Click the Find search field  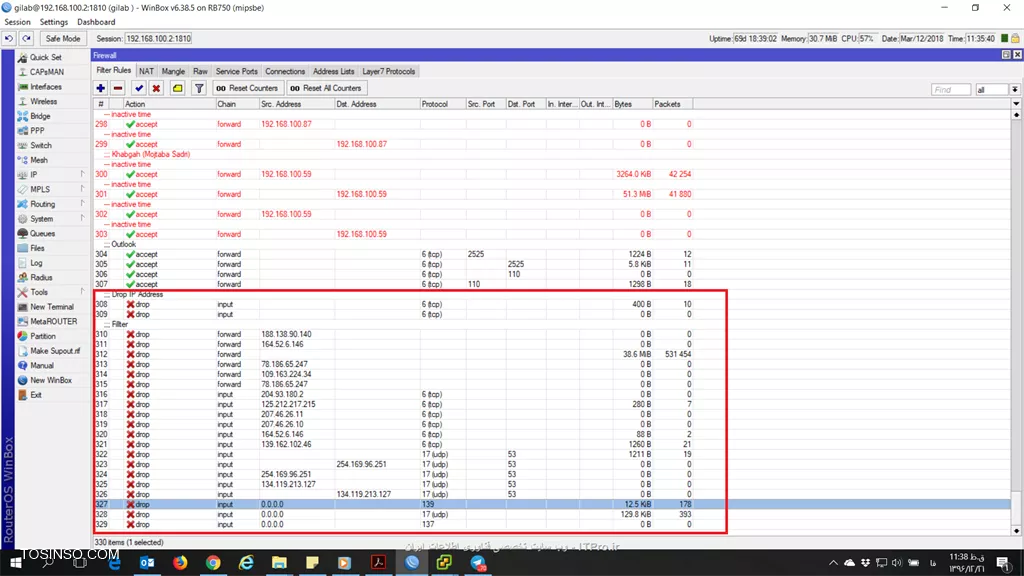click(x=951, y=89)
